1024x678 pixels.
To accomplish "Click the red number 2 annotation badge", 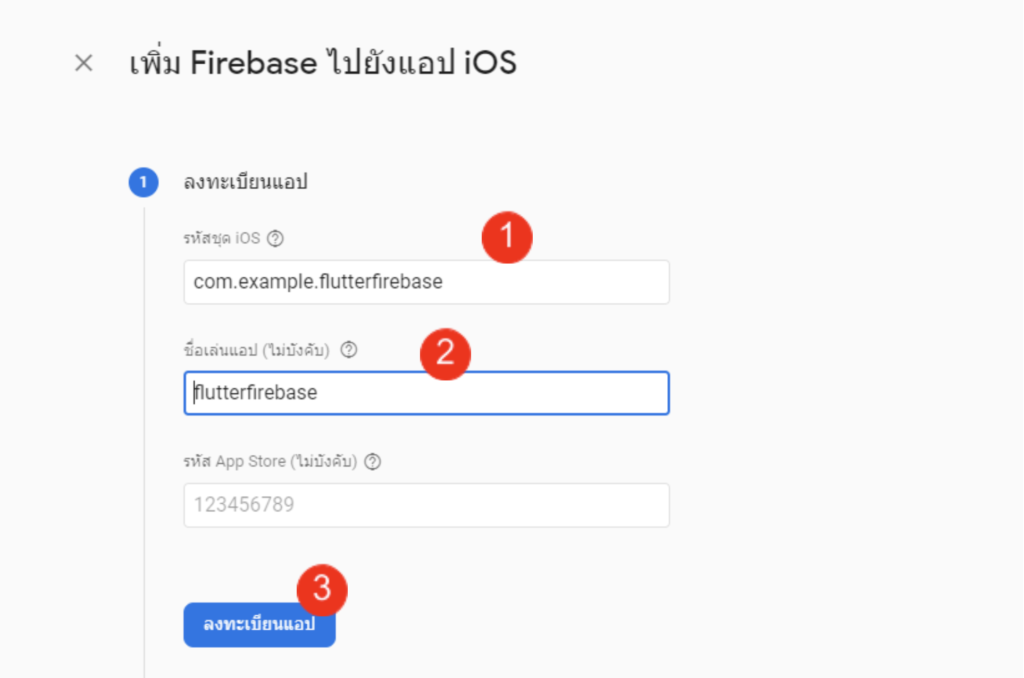I will click(445, 354).
